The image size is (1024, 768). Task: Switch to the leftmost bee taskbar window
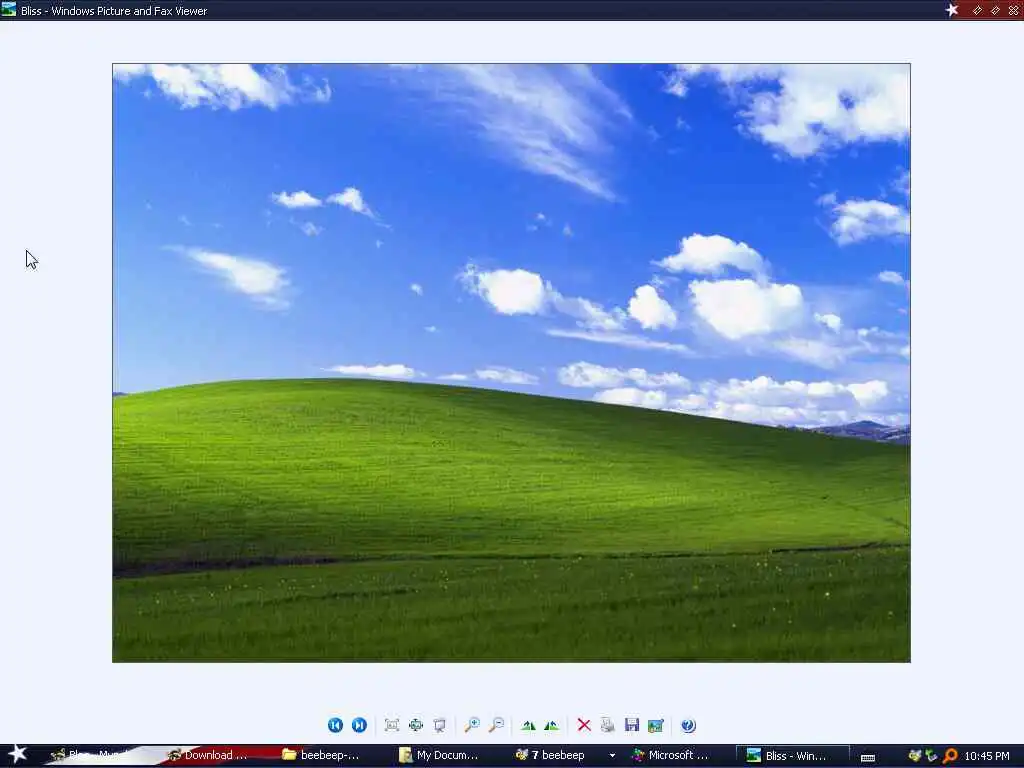click(x=99, y=755)
